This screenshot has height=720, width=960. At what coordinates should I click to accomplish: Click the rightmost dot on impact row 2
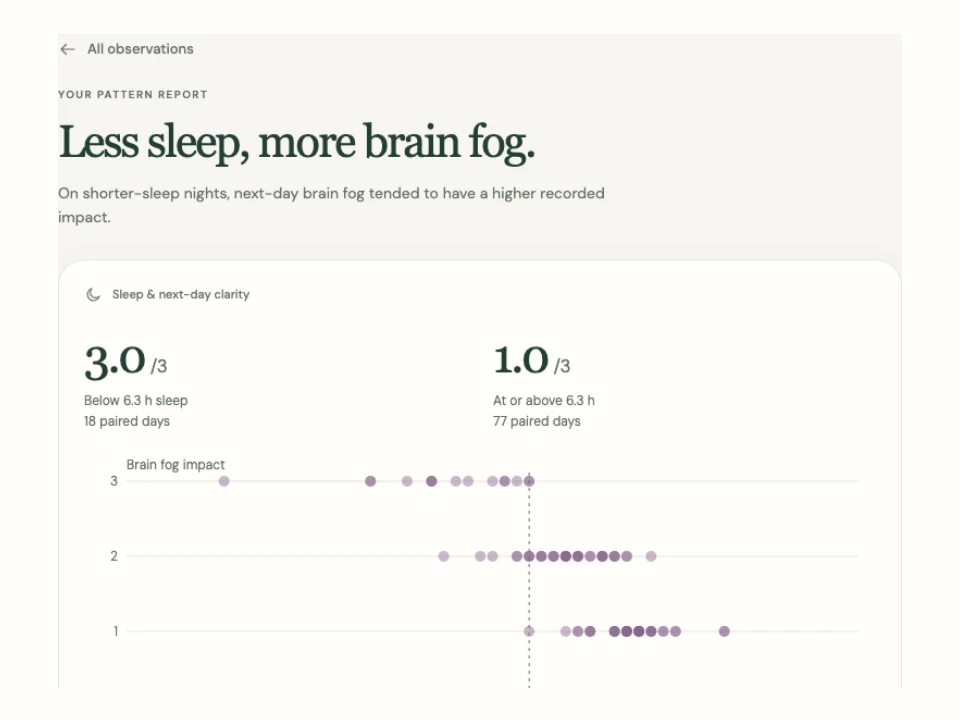coord(651,556)
